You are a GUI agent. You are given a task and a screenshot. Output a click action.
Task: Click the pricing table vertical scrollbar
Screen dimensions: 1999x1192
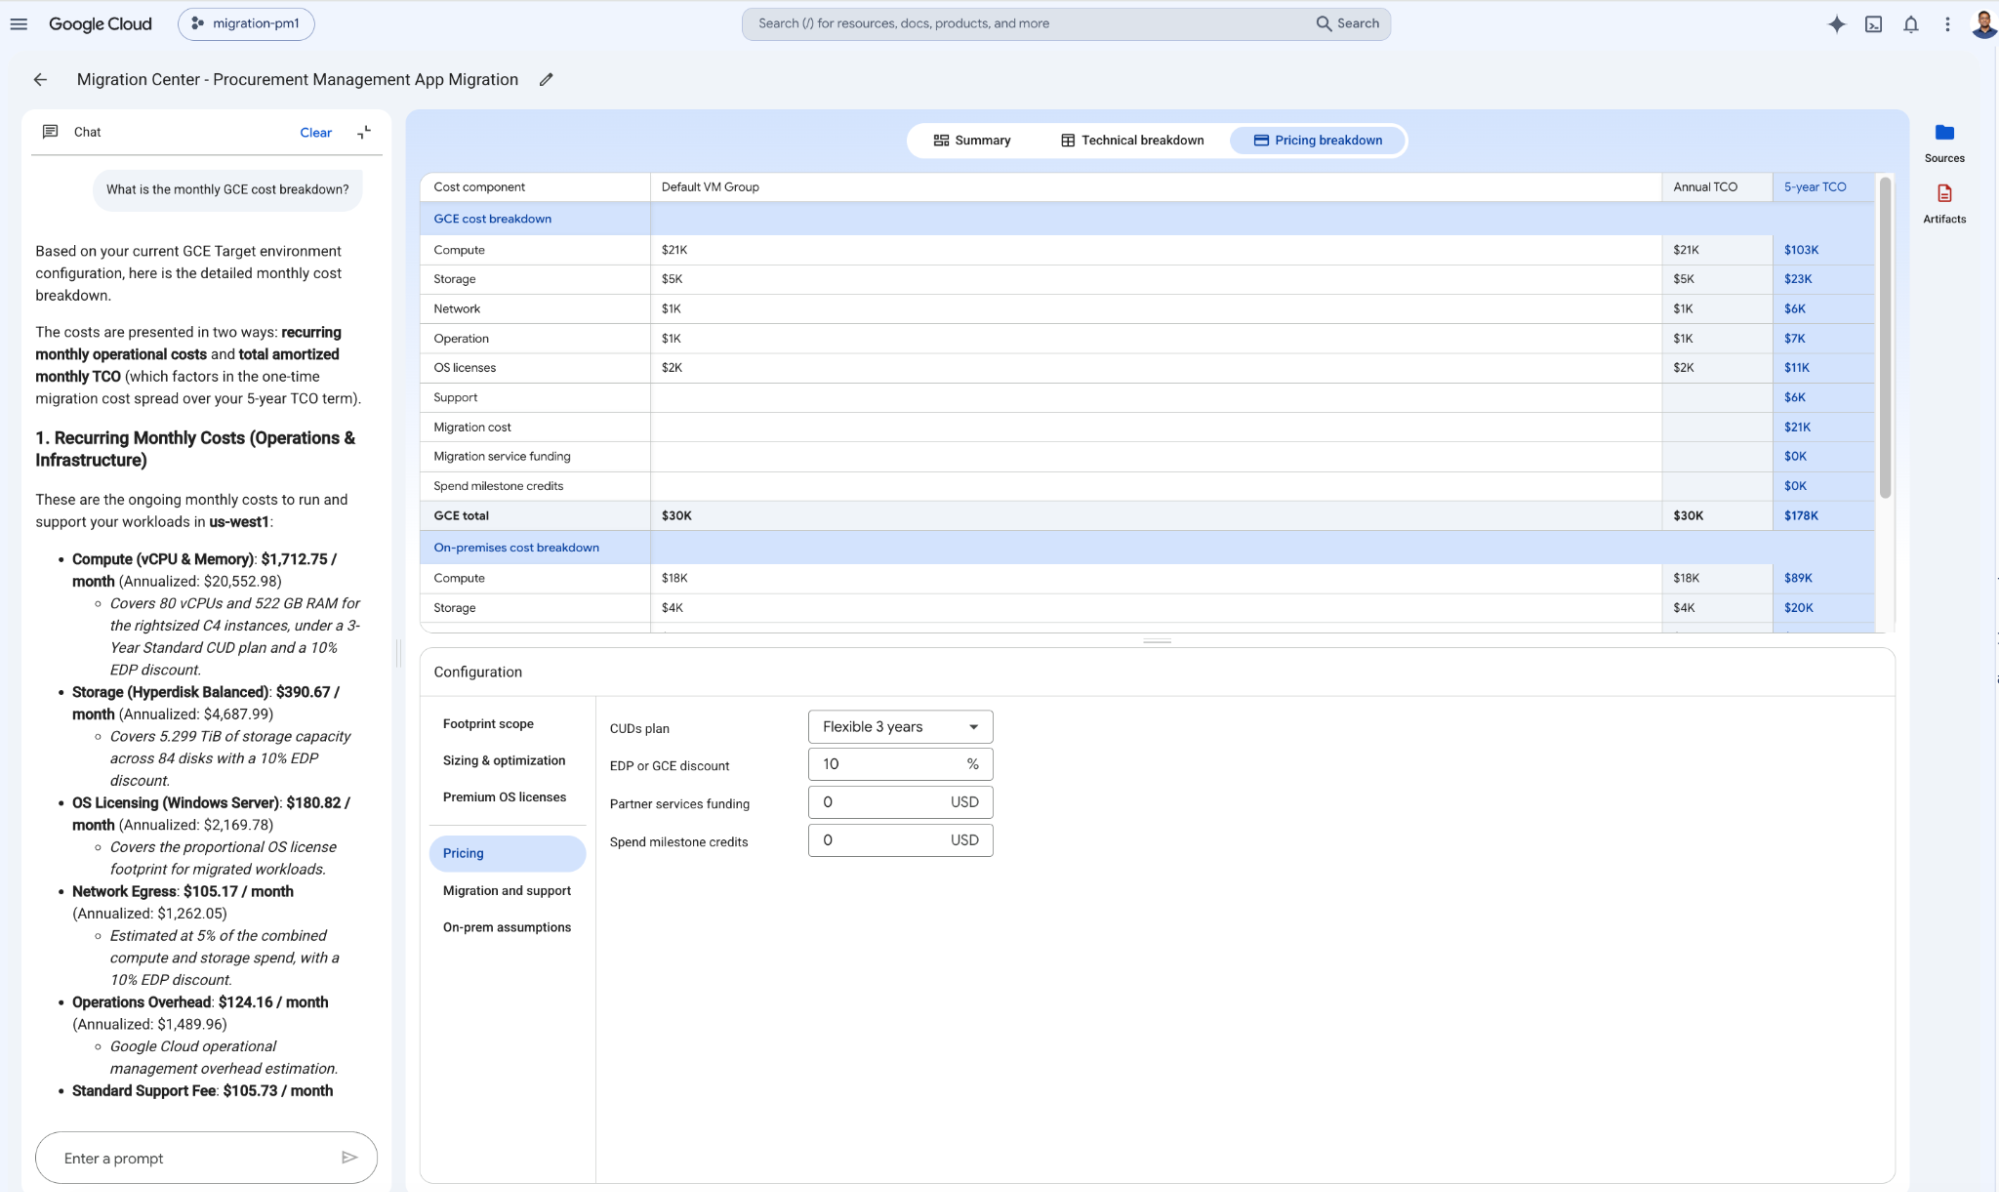1884,337
